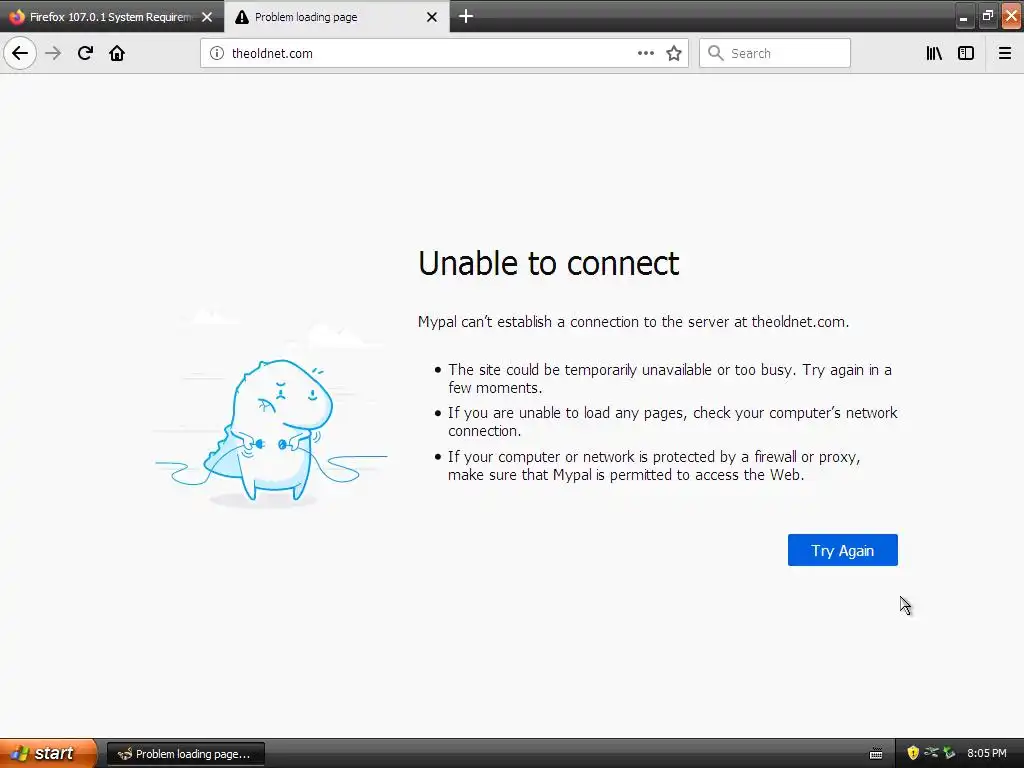Switch to Firefox 107.0.1 System Requirements tab
Image resolution: width=1024 pixels, height=768 pixels.
(x=112, y=17)
